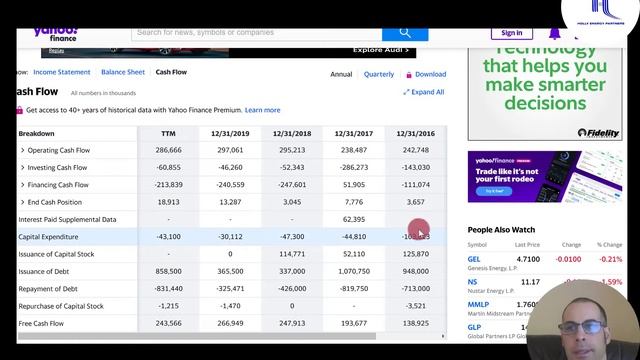
Task: Click Interest Paid value 62,395
Action: coord(354,220)
